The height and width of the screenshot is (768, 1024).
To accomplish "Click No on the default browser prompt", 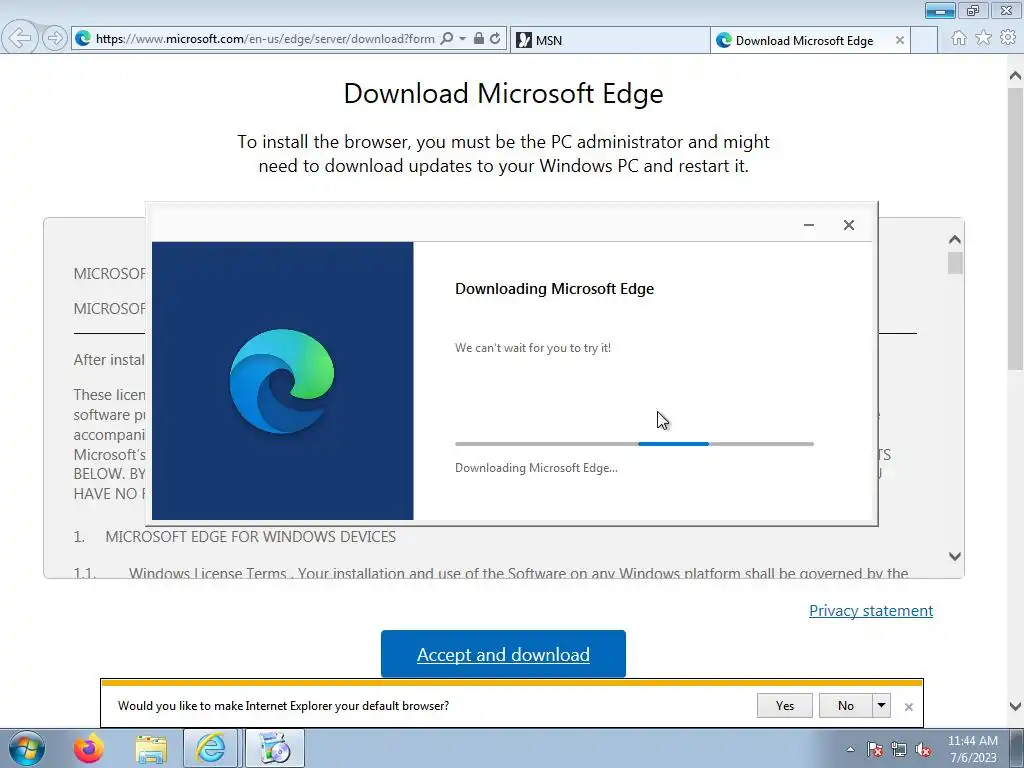I will point(845,705).
